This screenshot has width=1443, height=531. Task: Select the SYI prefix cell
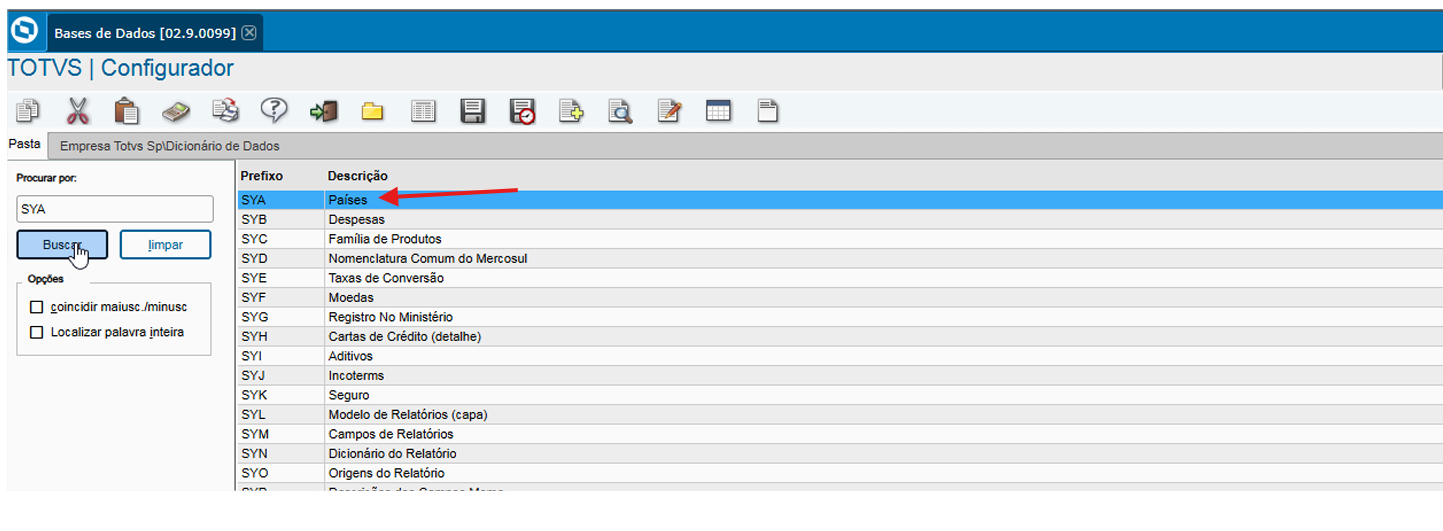[281, 356]
